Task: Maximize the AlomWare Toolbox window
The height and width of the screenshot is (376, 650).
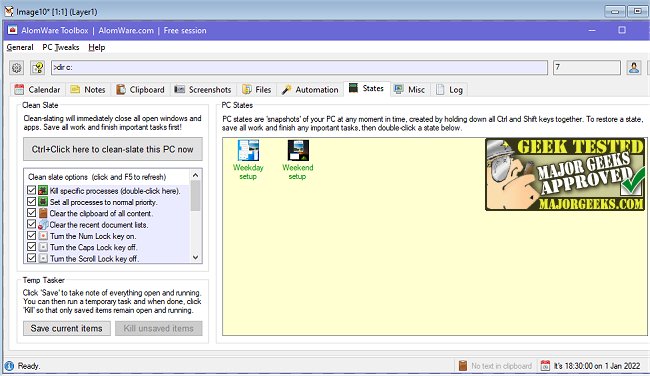Action: [x=622, y=30]
